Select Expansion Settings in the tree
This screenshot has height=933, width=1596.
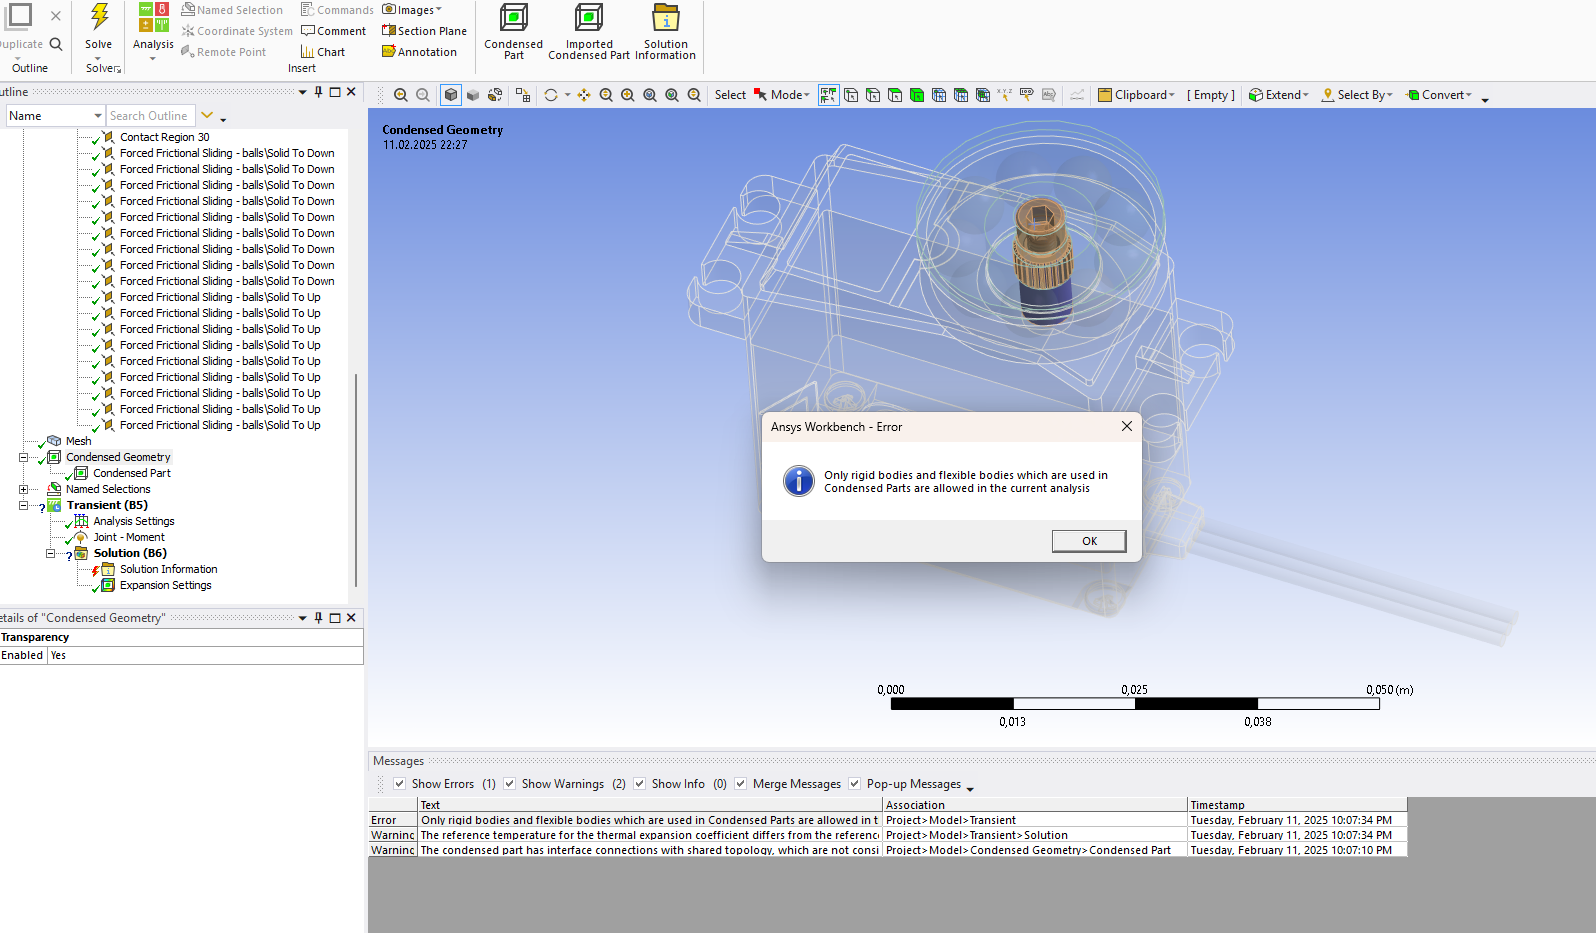(x=166, y=585)
